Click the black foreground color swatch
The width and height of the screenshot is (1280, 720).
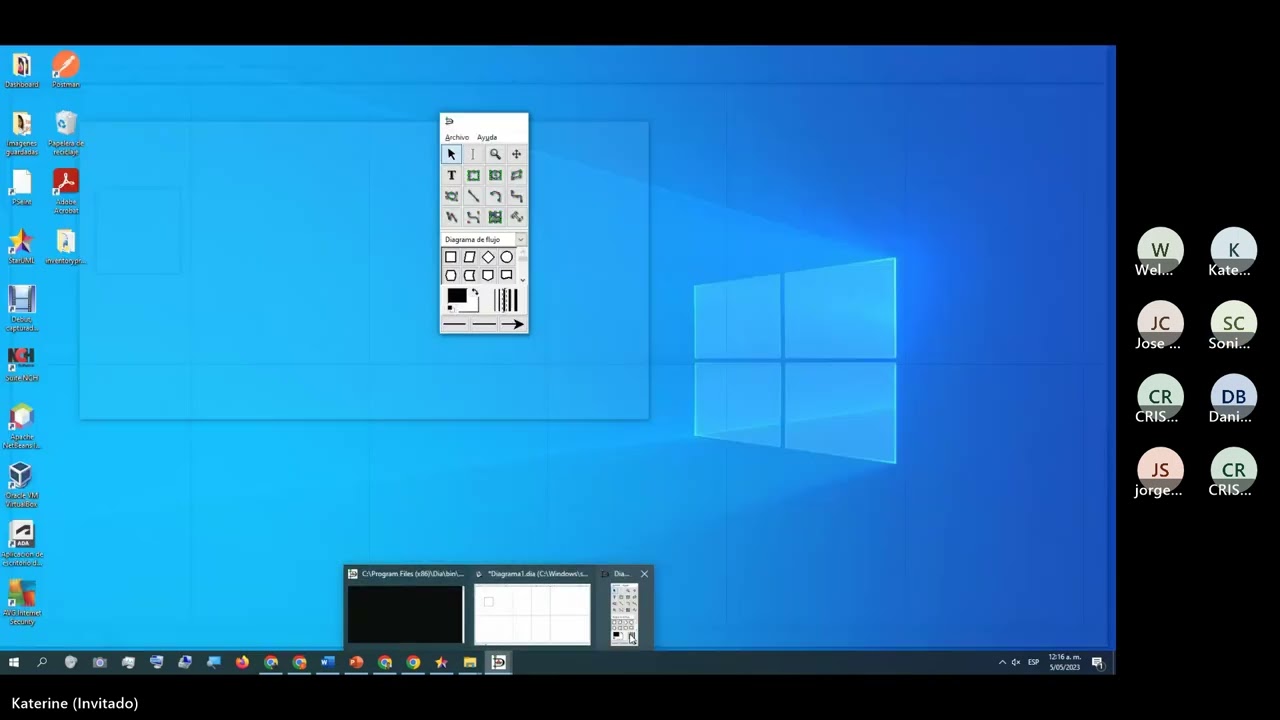point(456,296)
